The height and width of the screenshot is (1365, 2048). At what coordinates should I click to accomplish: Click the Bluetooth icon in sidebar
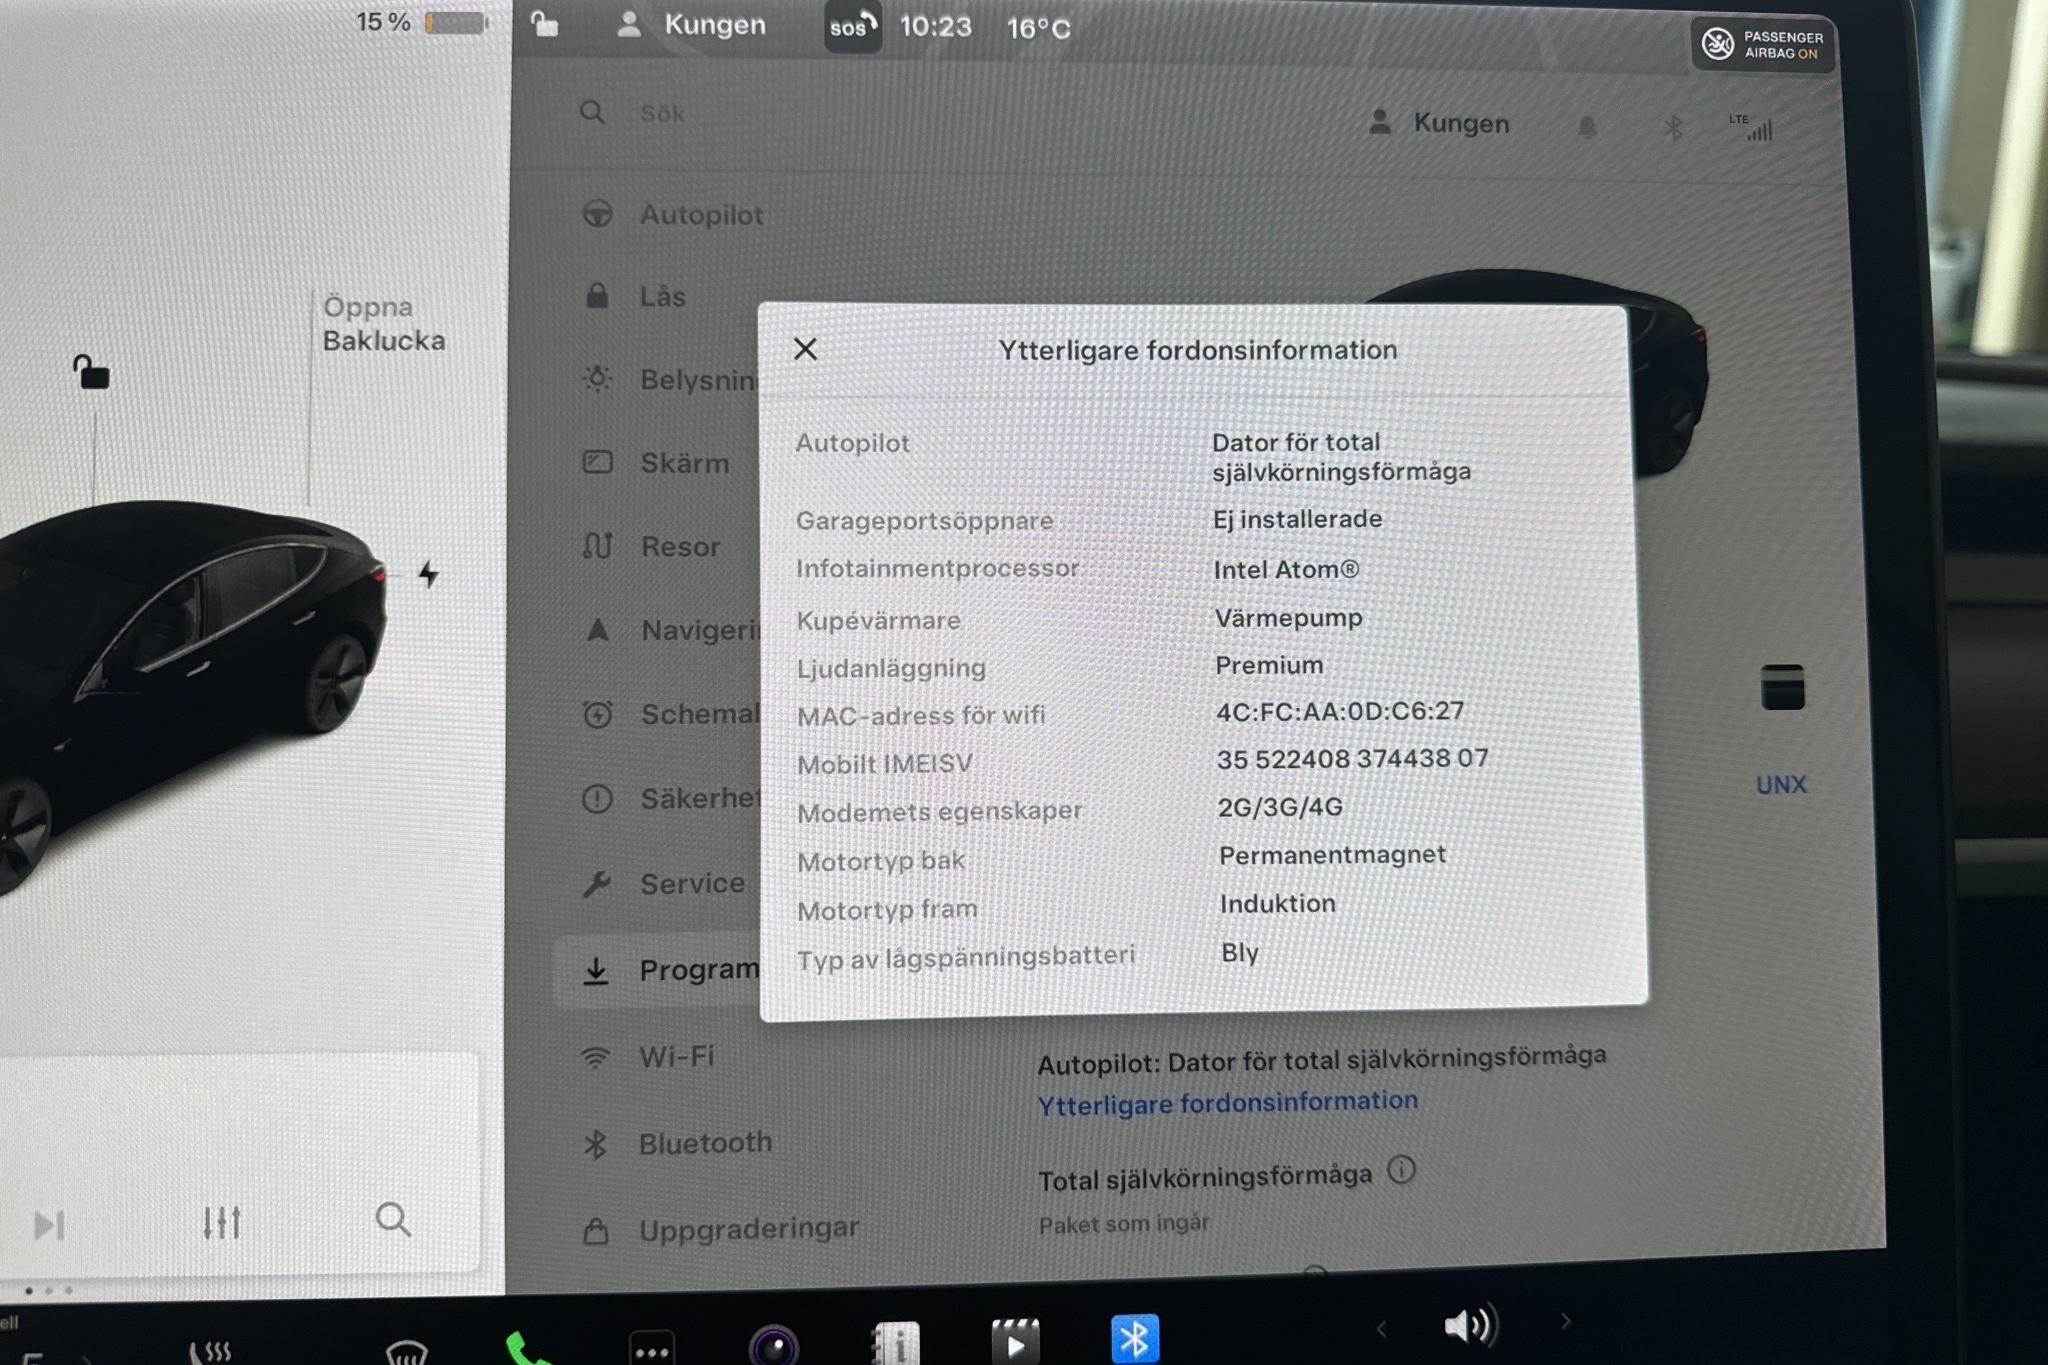point(600,1140)
